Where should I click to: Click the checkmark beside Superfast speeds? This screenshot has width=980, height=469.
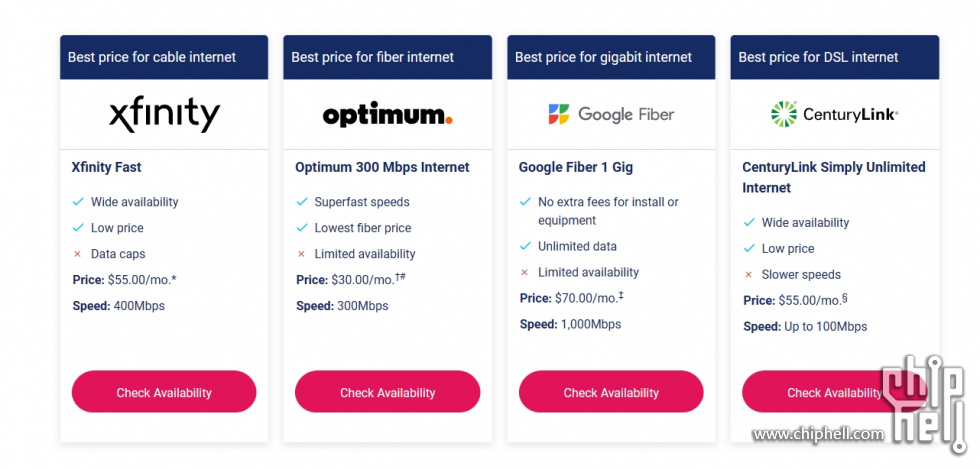[x=302, y=202]
